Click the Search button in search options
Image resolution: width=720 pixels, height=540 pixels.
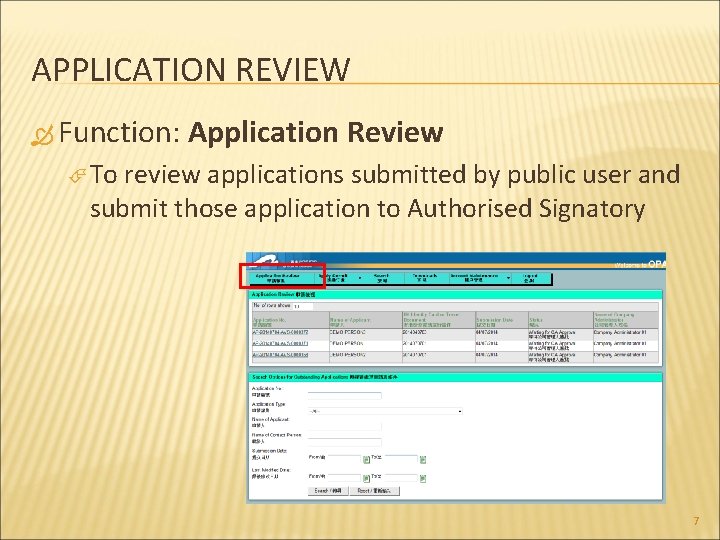328,491
